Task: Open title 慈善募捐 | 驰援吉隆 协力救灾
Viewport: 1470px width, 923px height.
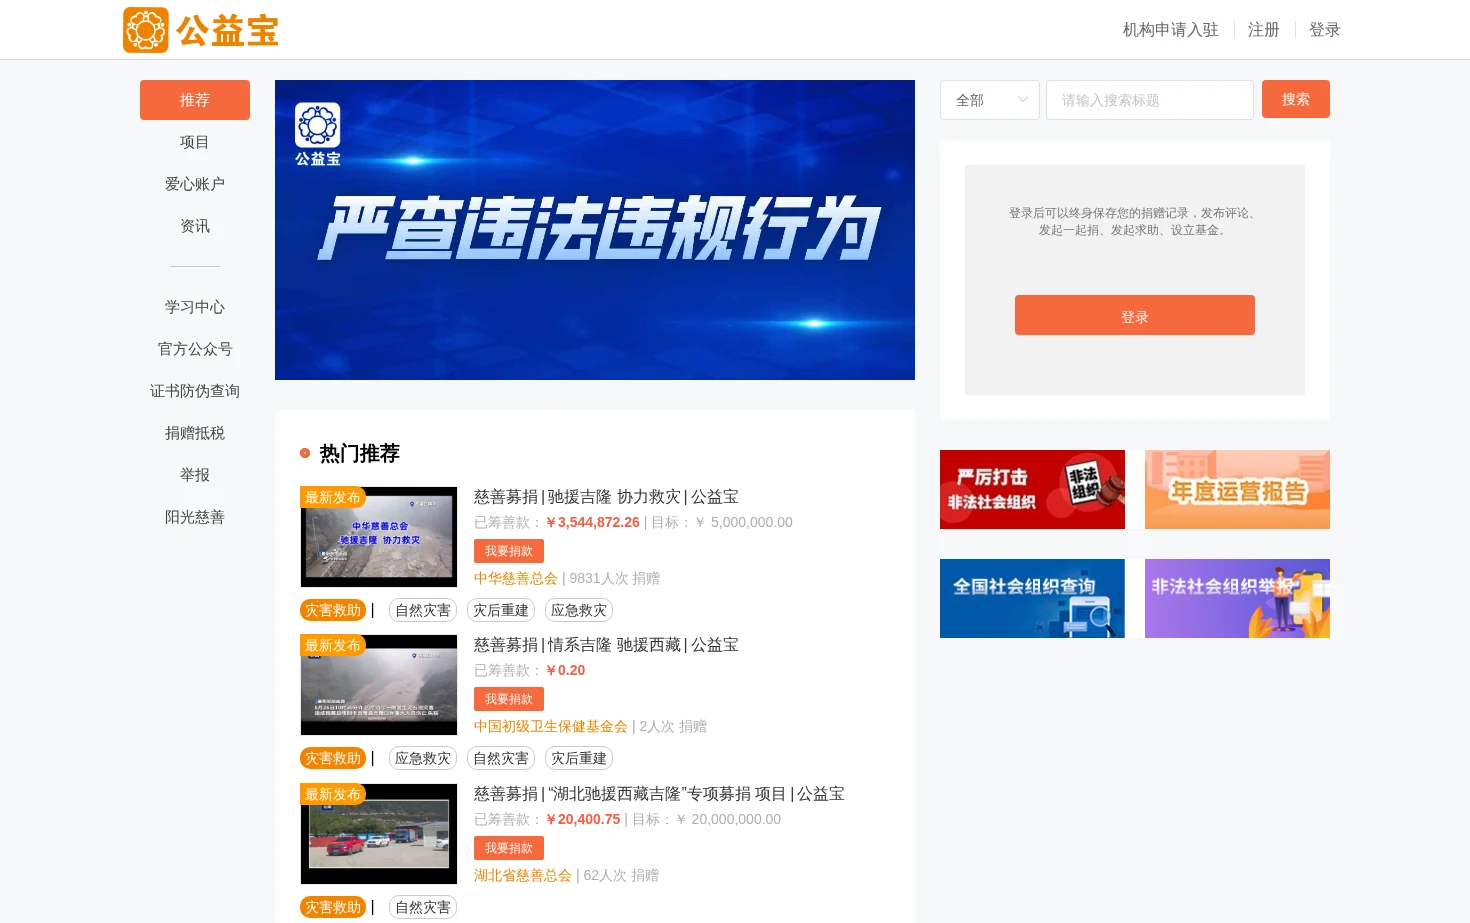Action: (606, 497)
